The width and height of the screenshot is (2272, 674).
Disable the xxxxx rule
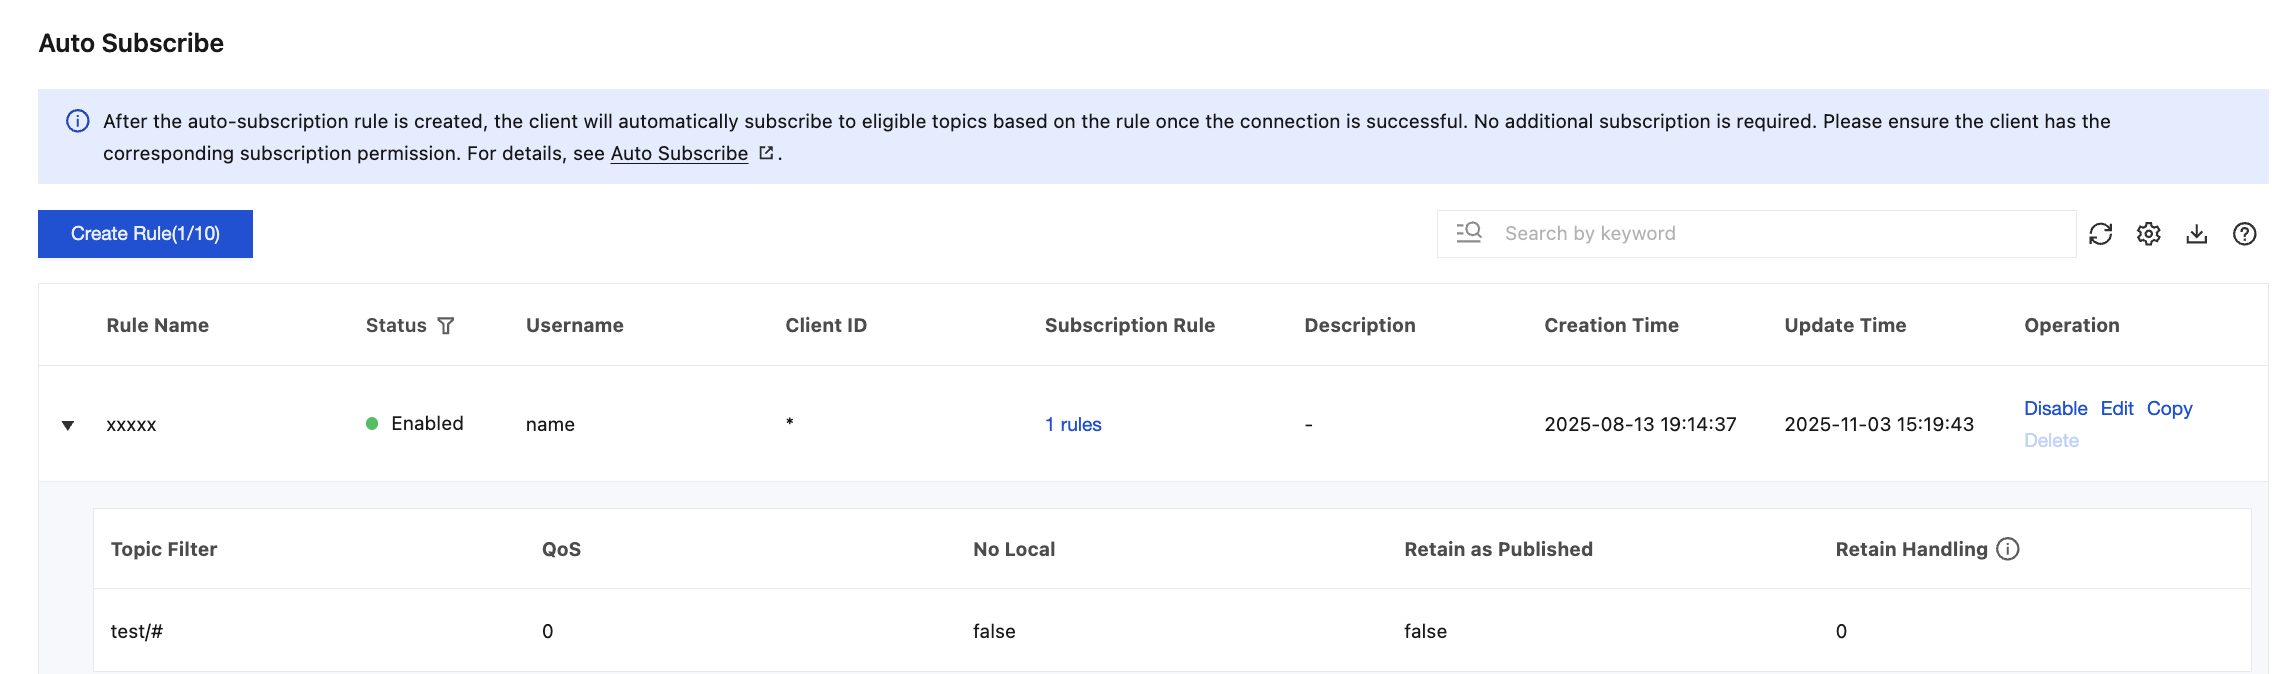tap(2055, 408)
